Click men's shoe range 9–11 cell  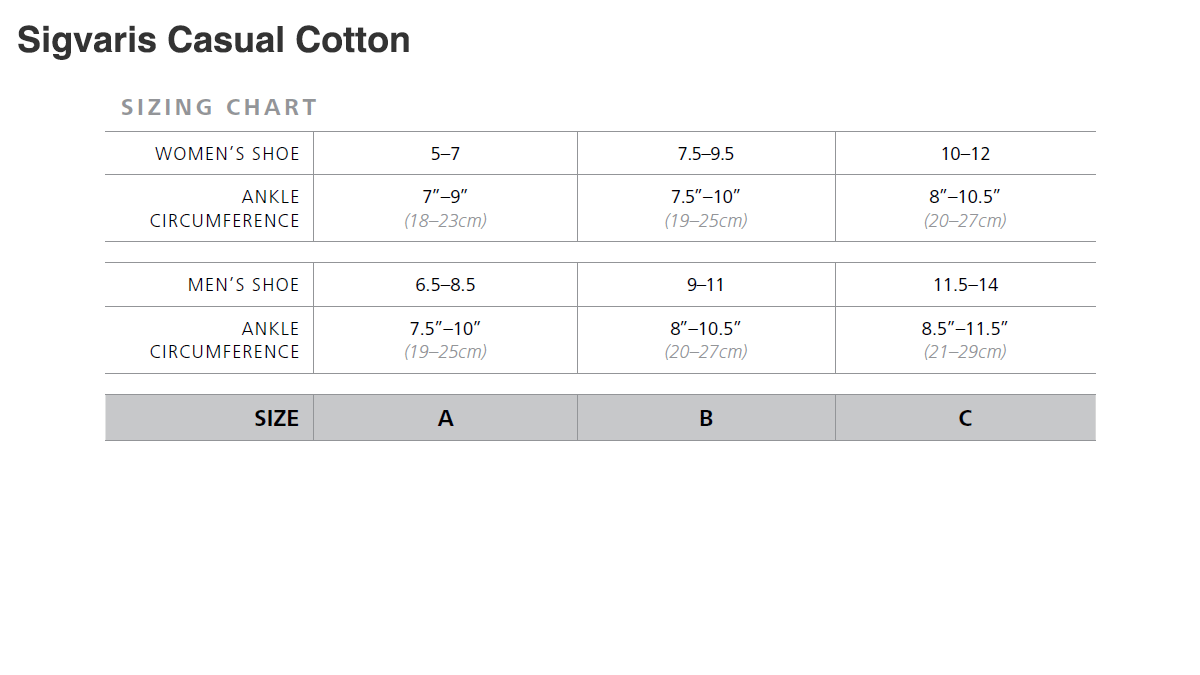point(705,285)
